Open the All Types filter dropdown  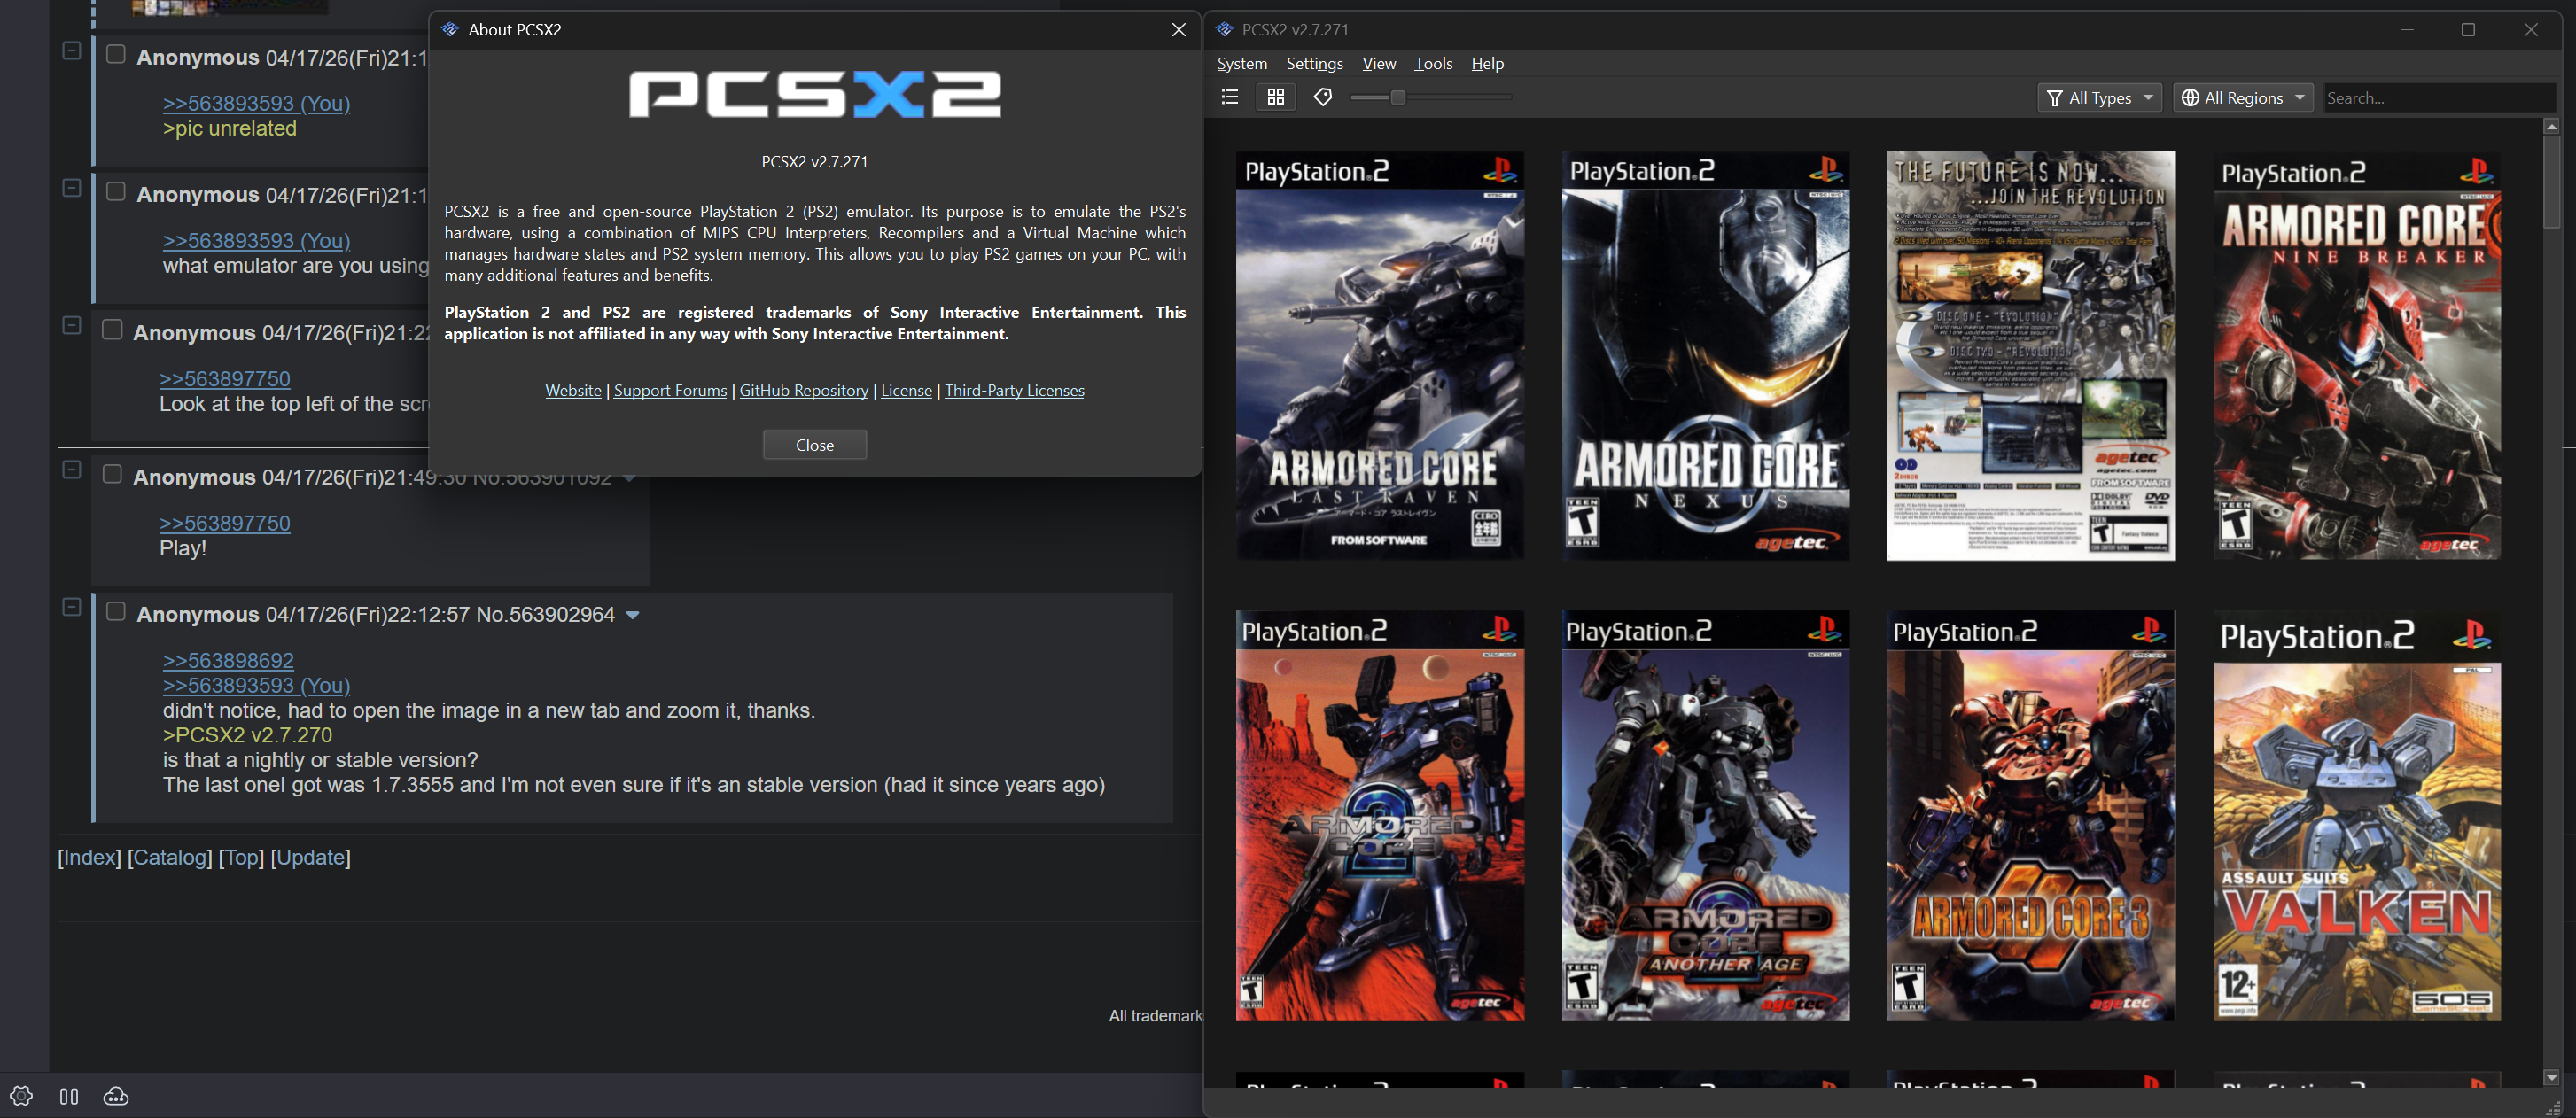[2099, 98]
